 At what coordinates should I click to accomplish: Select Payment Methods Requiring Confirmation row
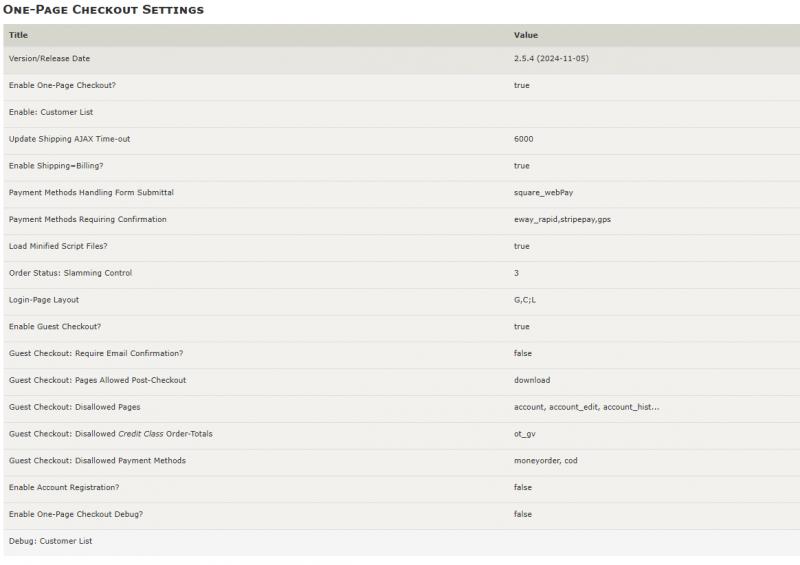click(x=402, y=219)
